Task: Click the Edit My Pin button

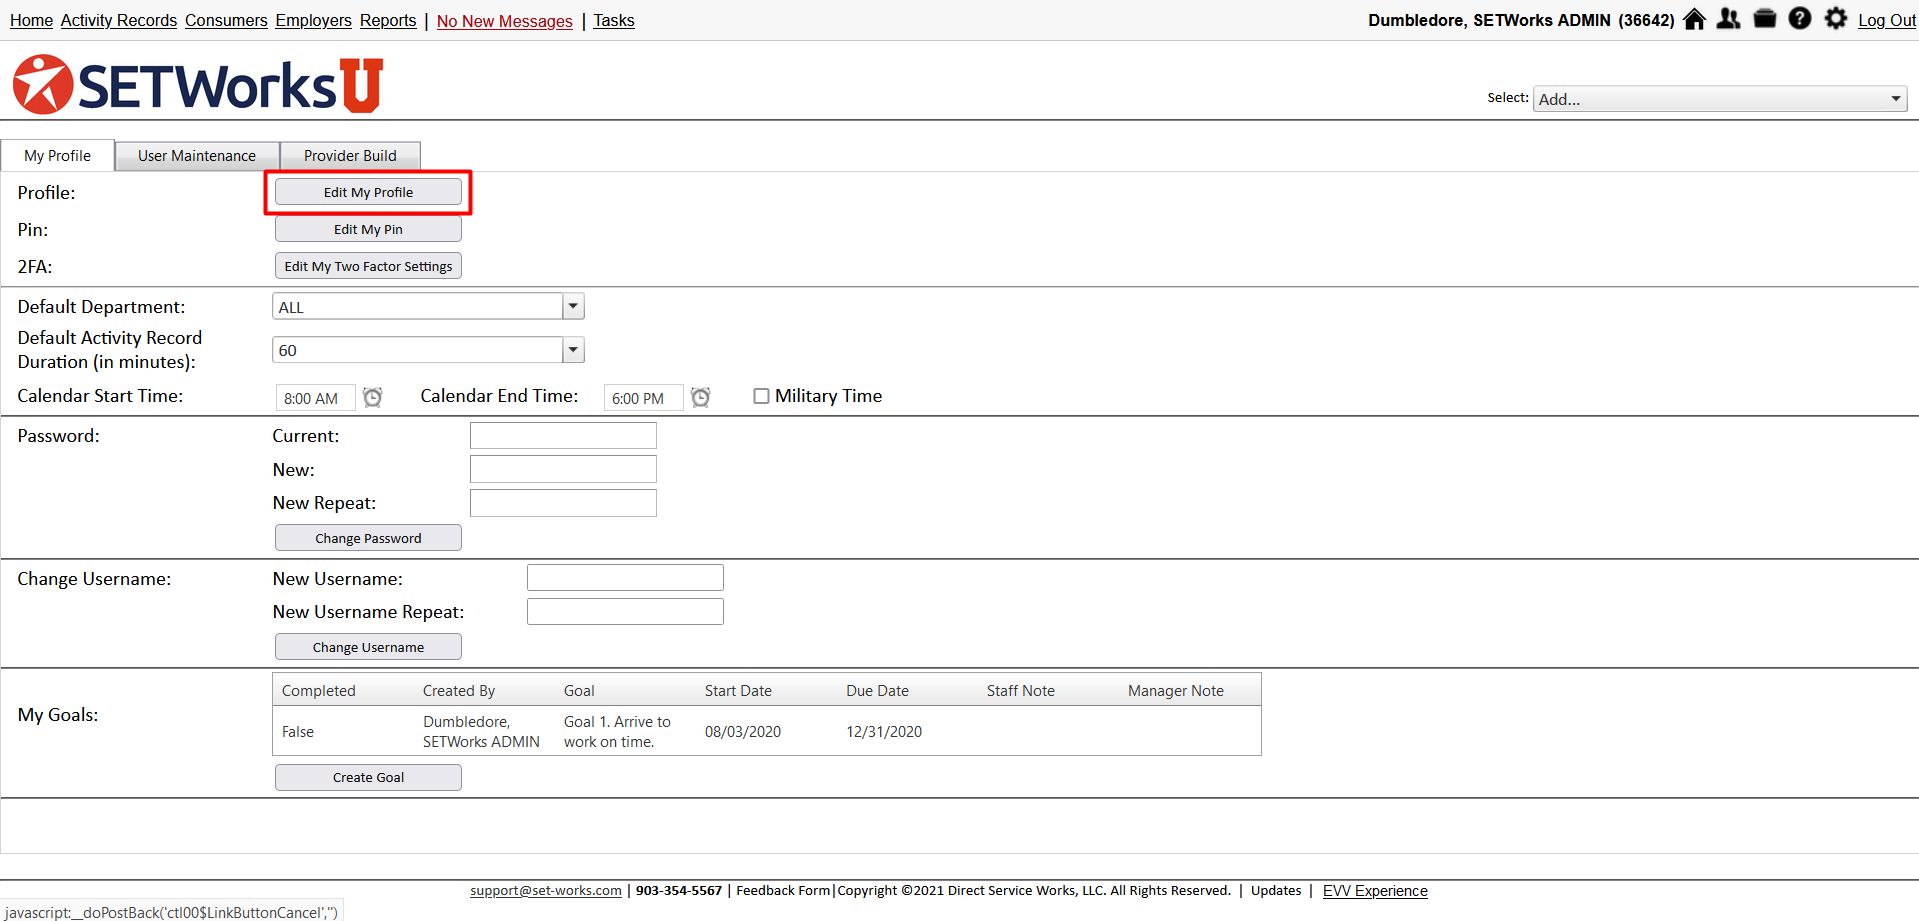Action: [x=368, y=229]
